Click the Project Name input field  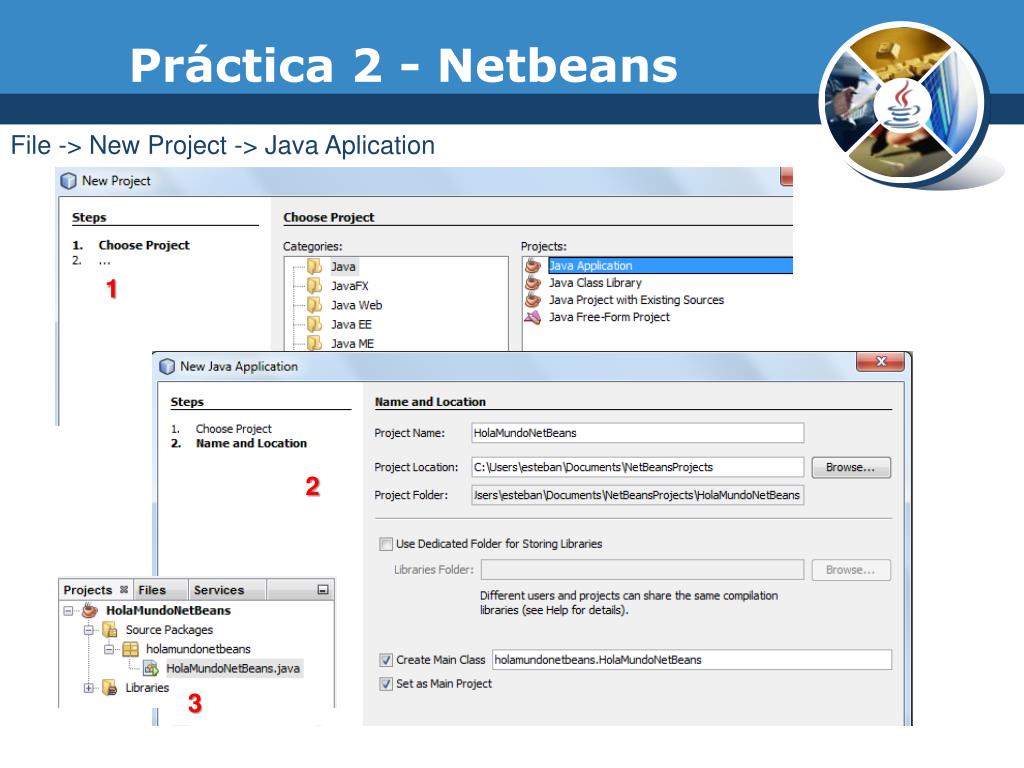637,433
